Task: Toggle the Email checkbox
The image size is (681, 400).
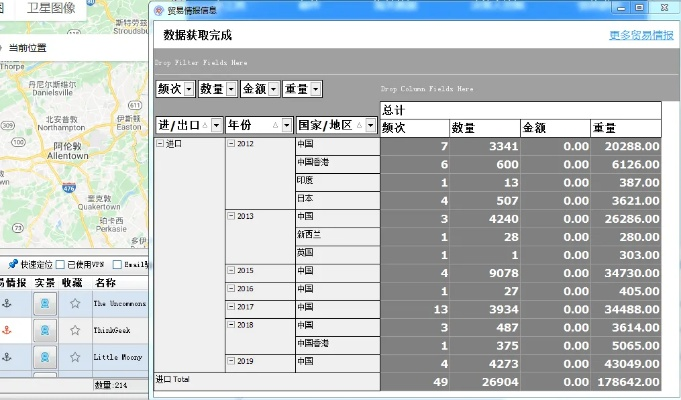Action: click(x=118, y=265)
